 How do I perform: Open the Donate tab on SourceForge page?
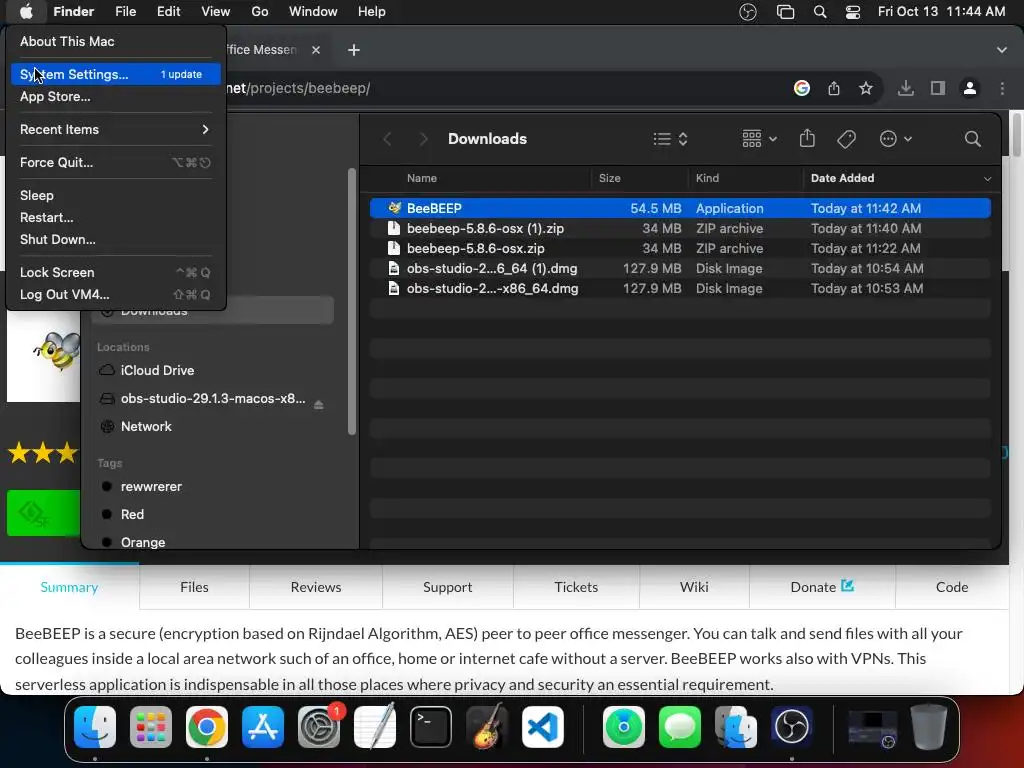[x=822, y=587]
